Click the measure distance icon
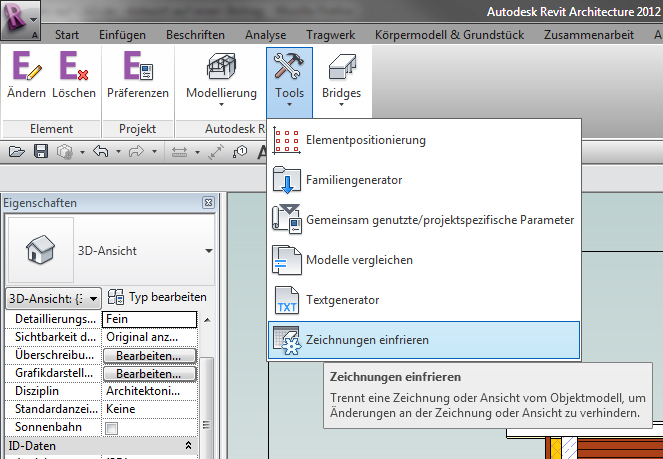Screen dimensions: 663x459 179,152
